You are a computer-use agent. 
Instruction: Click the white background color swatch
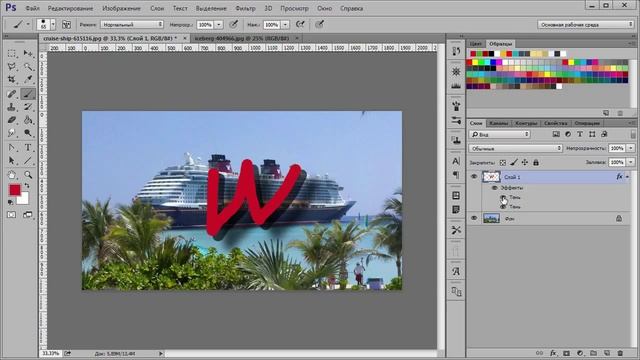24,200
